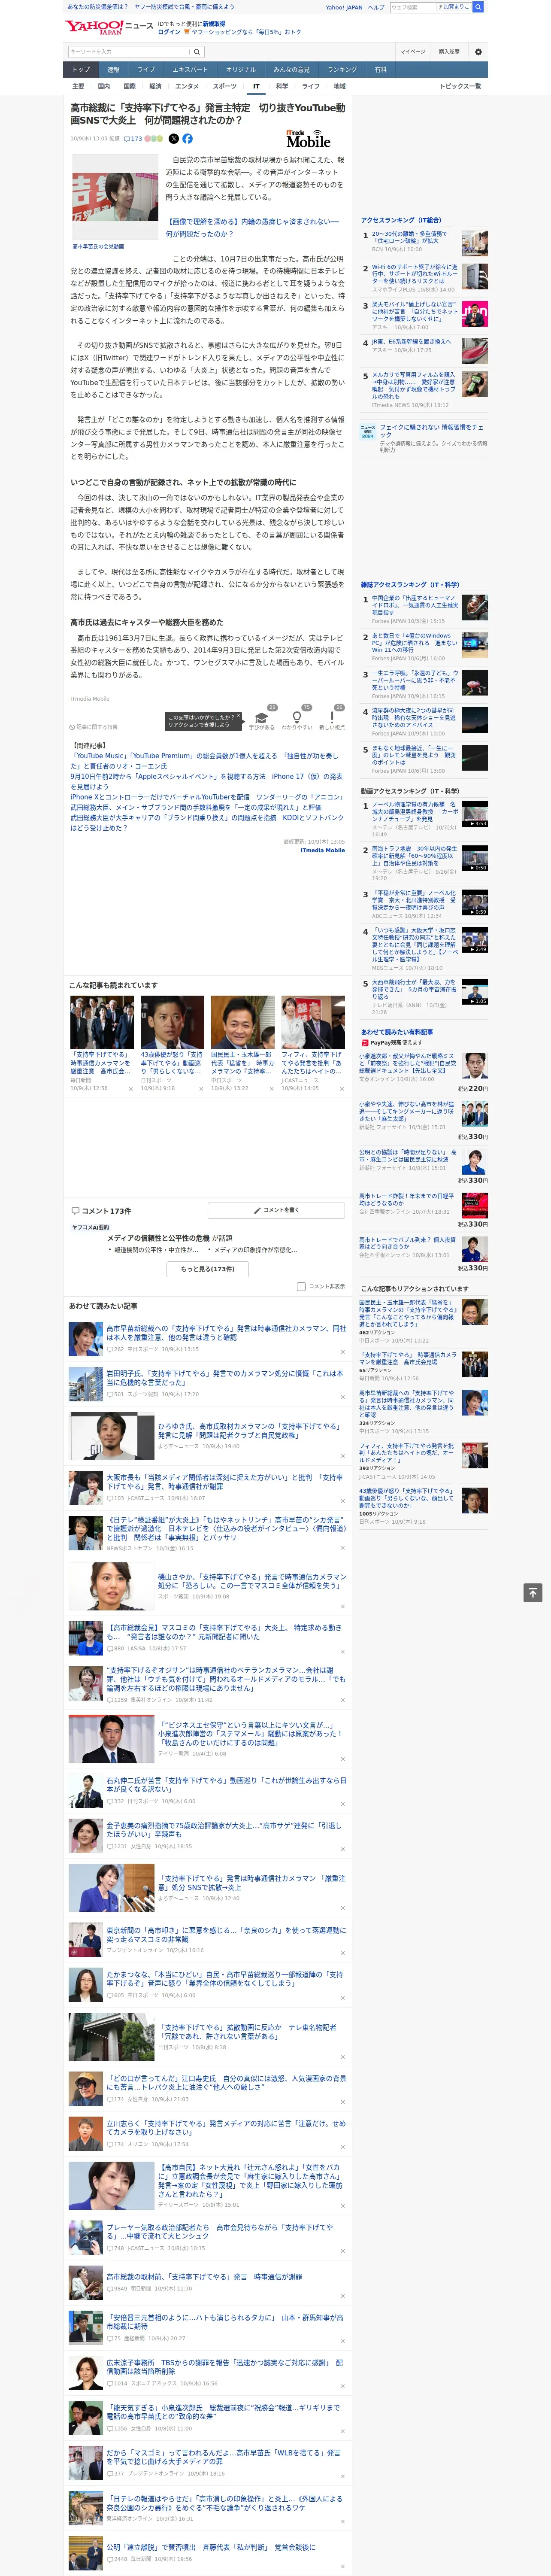Open related article about YouTube Music 1億人

tap(205, 761)
